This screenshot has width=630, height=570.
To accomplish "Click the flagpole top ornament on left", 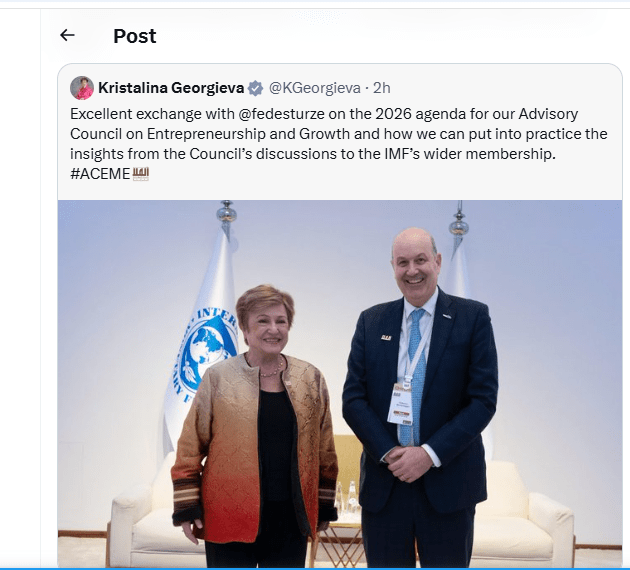I will click(x=227, y=212).
